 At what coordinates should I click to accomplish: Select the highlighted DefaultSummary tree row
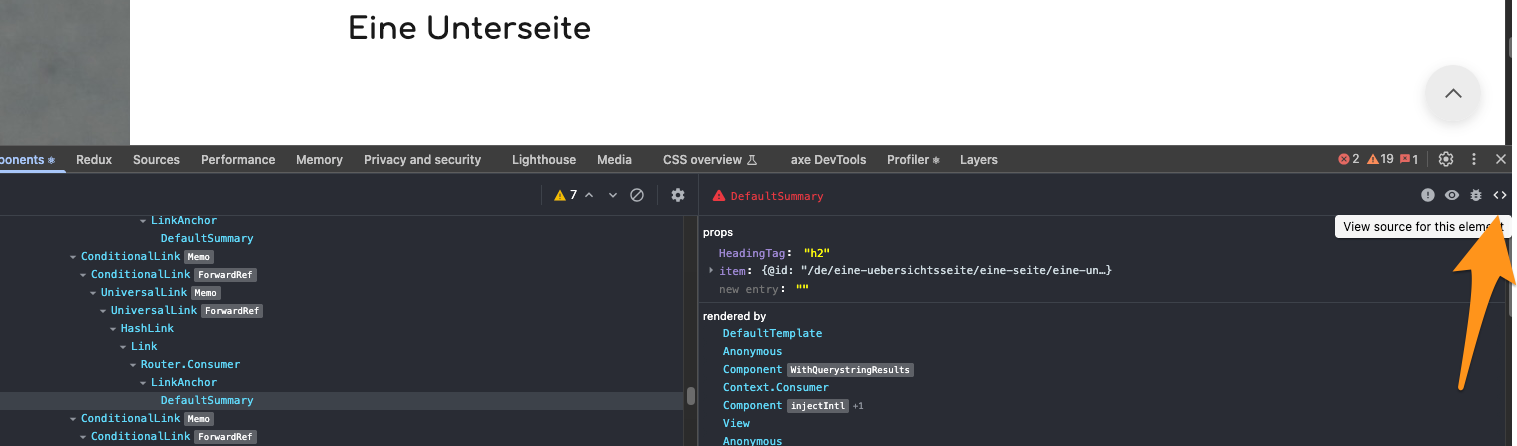click(x=207, y=401)
